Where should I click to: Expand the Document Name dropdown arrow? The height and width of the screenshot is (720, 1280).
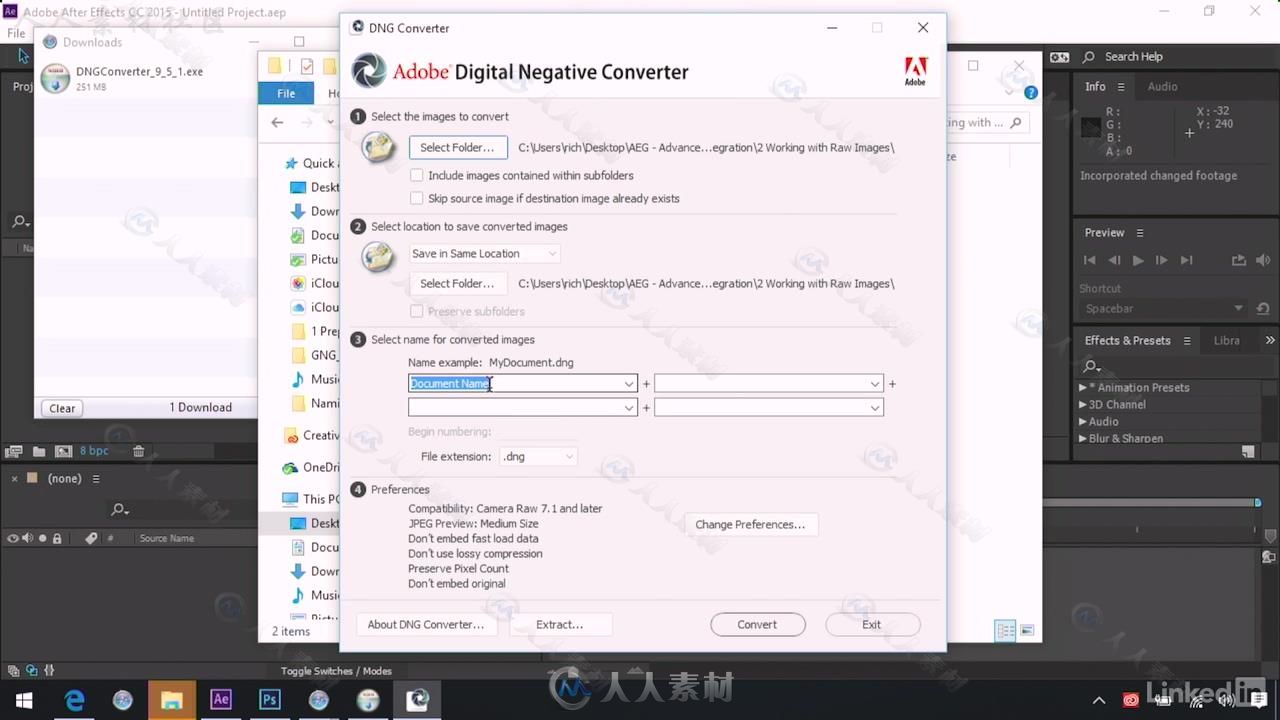[x=629, y=384]
